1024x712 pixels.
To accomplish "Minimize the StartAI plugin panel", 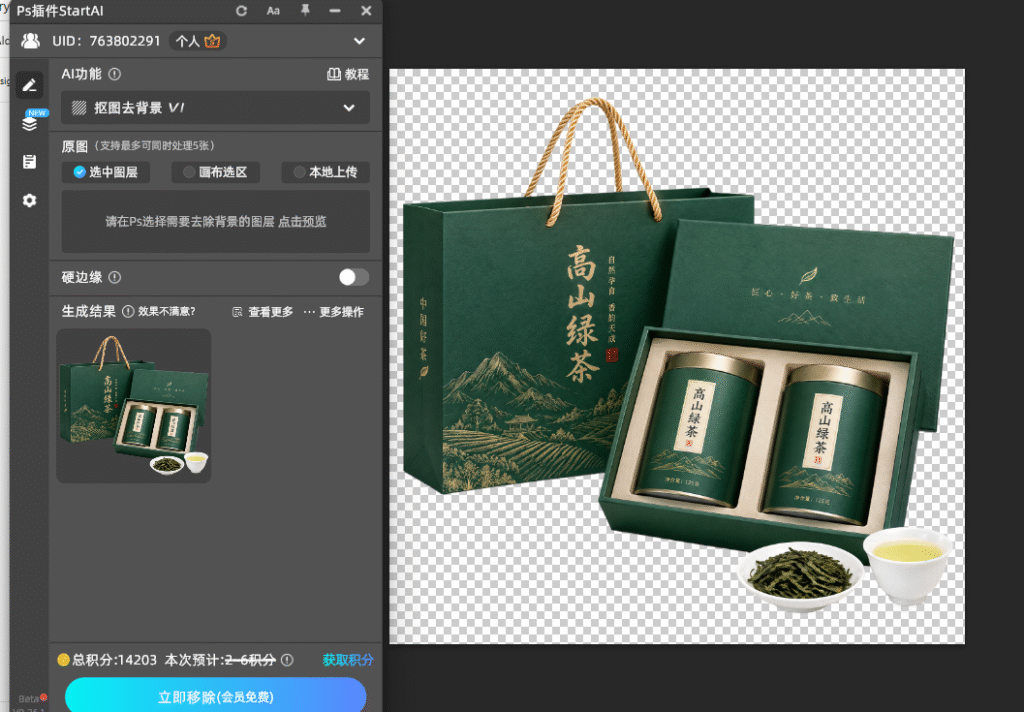I will pos(335,11).
